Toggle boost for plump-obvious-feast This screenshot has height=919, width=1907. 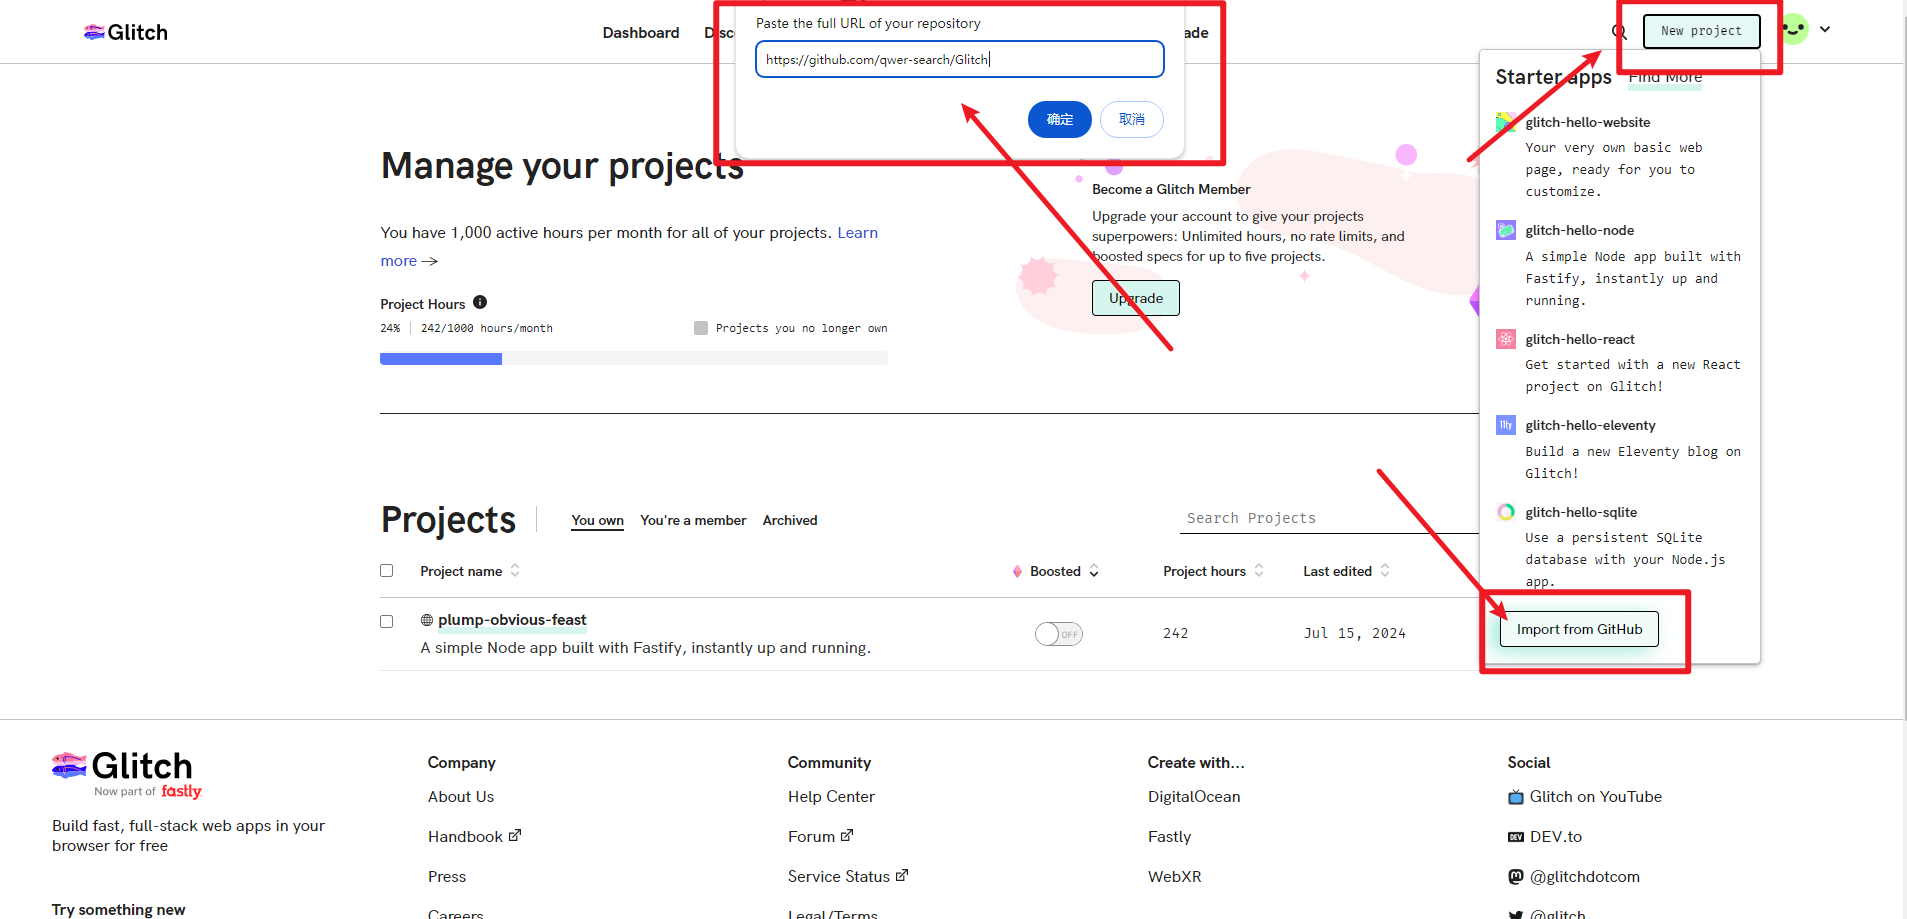tap(1059, 634)
